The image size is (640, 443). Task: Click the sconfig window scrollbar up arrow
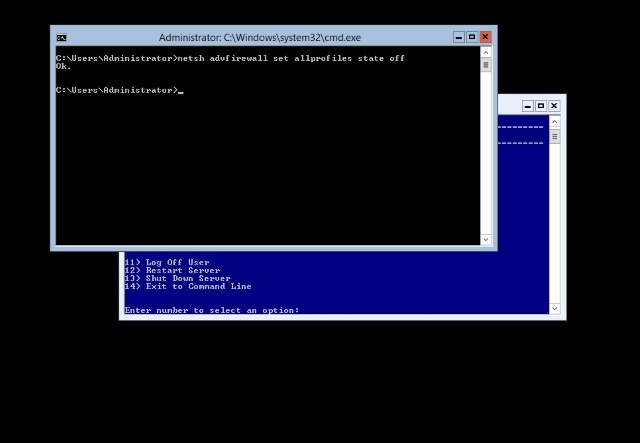tap(554, 122)
